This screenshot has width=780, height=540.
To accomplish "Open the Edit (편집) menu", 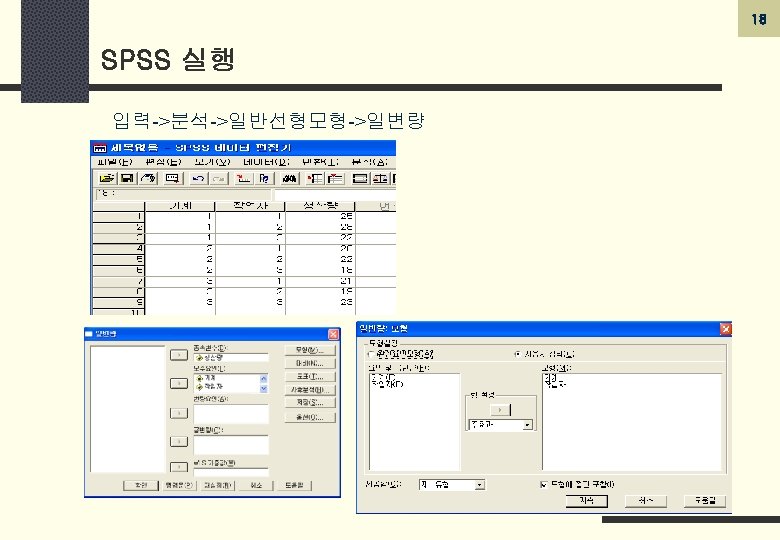I will [164, 162].
